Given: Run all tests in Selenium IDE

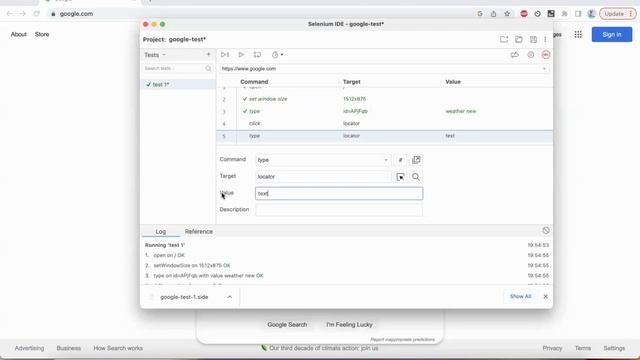Looking at the screenshot, I should [x=225, y=55].
